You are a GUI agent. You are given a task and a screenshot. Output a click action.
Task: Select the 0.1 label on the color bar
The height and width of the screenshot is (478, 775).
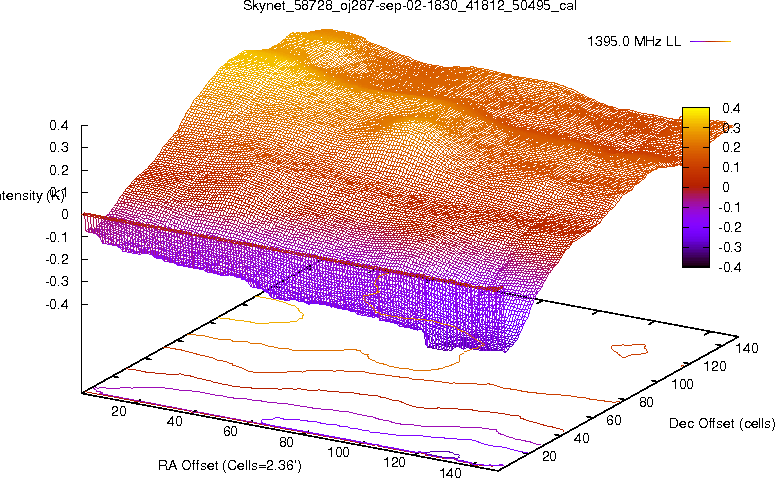pyautogui.click(x=732, y=167)
